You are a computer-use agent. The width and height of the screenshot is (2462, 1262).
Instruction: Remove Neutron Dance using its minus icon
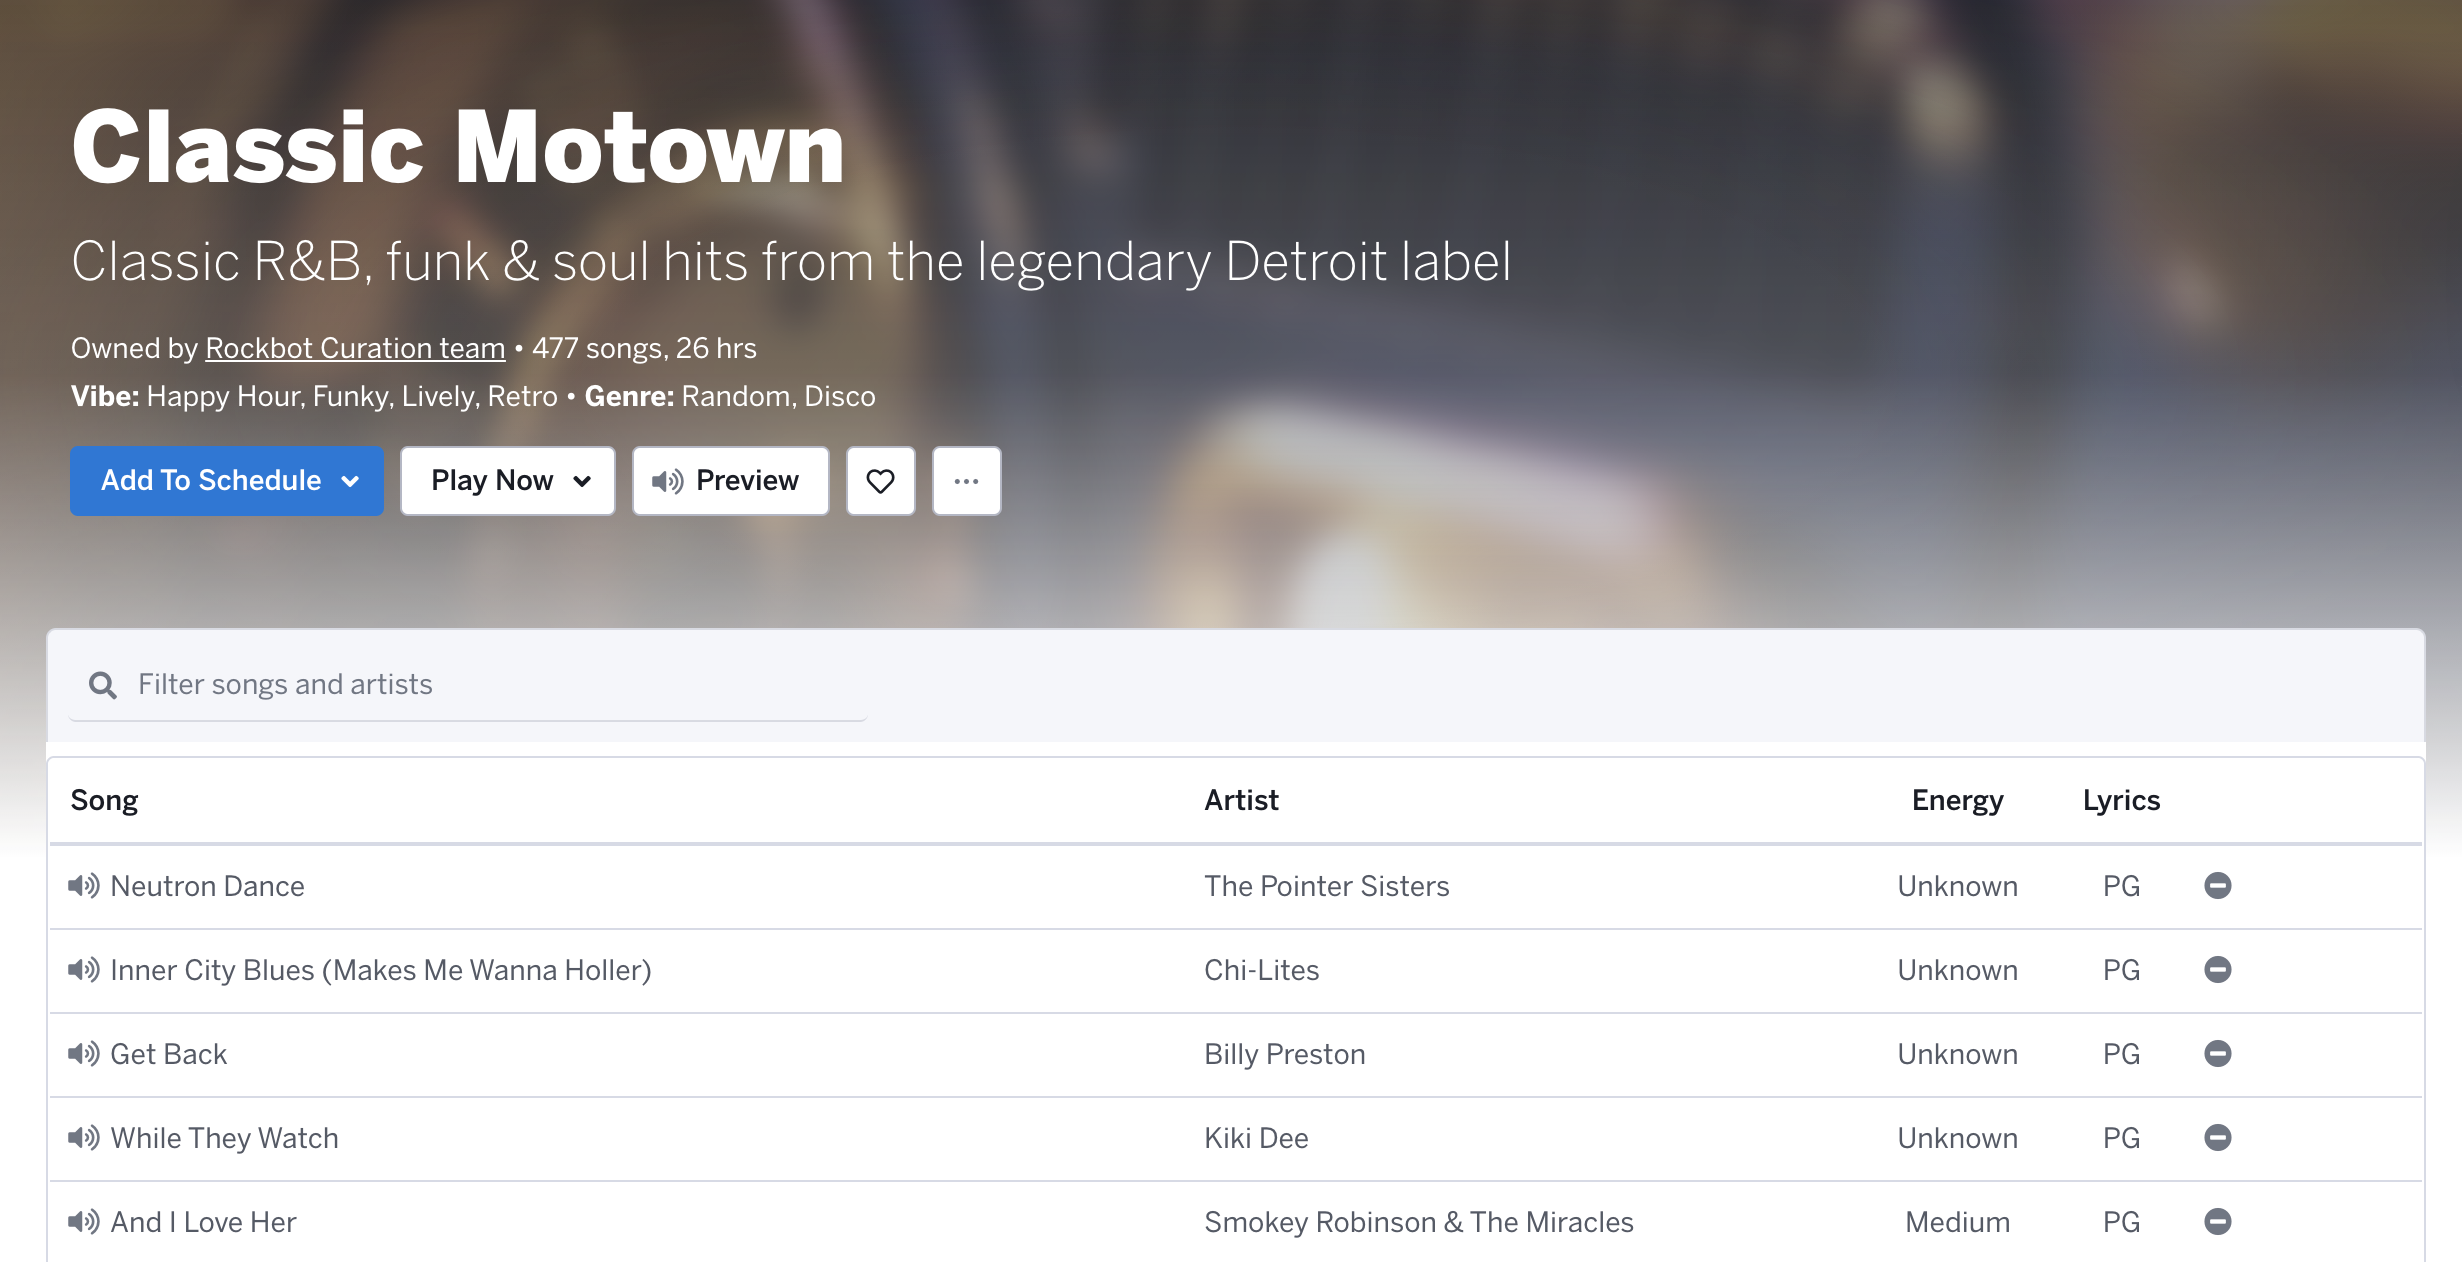pyautogui.click(x=2218, y=886)
